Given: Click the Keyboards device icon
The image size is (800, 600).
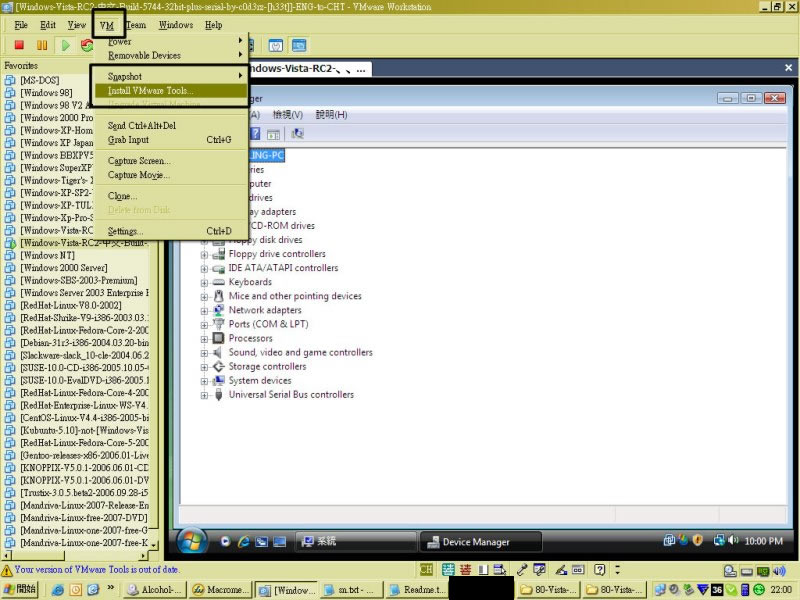Looking at the screenshot, I should [x=218, y=282].
